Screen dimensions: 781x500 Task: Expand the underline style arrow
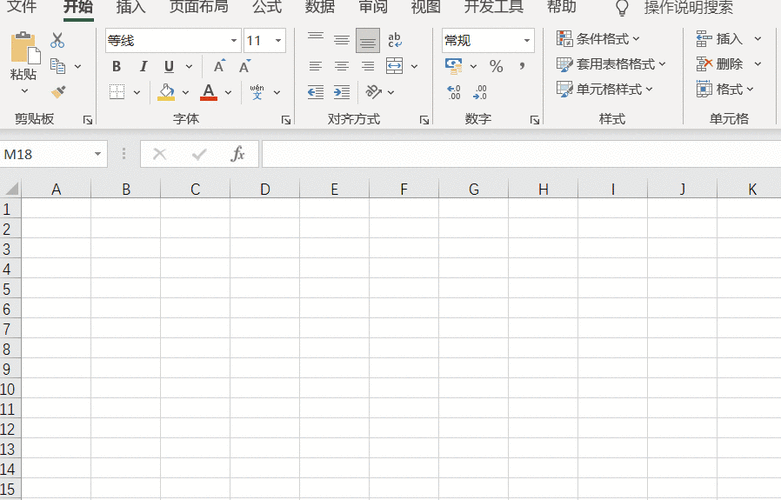coord(189,66)
